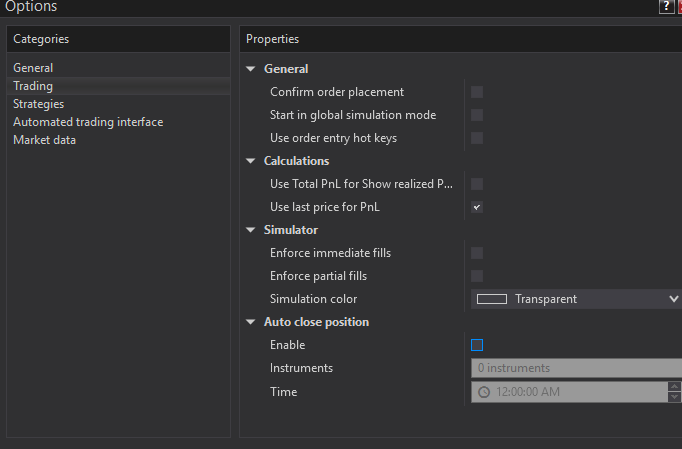Select Automated trading interface category
The height and width of the screenshot is (449, 682).
(88, 122)
